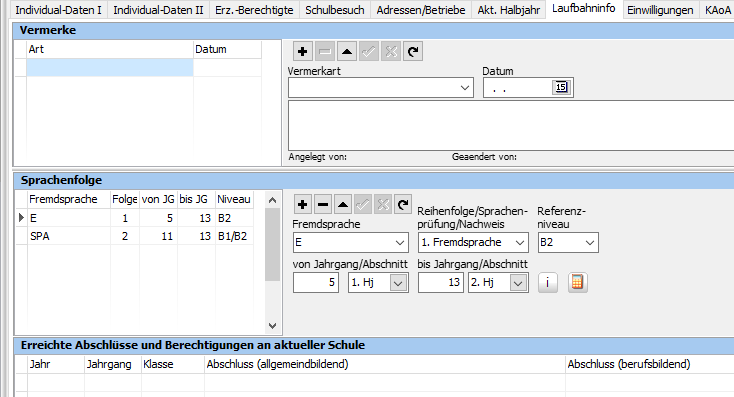Click the Sprachenfolge list scrollbar thumb
This screenshot has width=734, height=397.
tap(272, 244)
